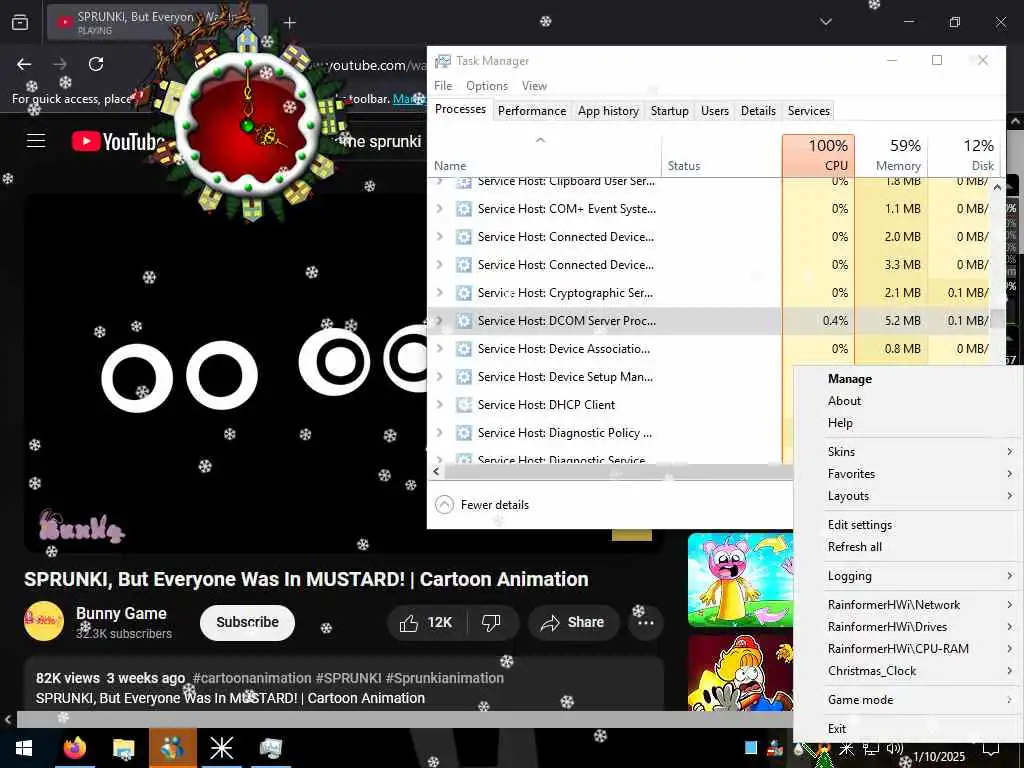Open the Bunny Game channel name link
This screenshot has width=1024, height=768.
[x=121, y=614]
